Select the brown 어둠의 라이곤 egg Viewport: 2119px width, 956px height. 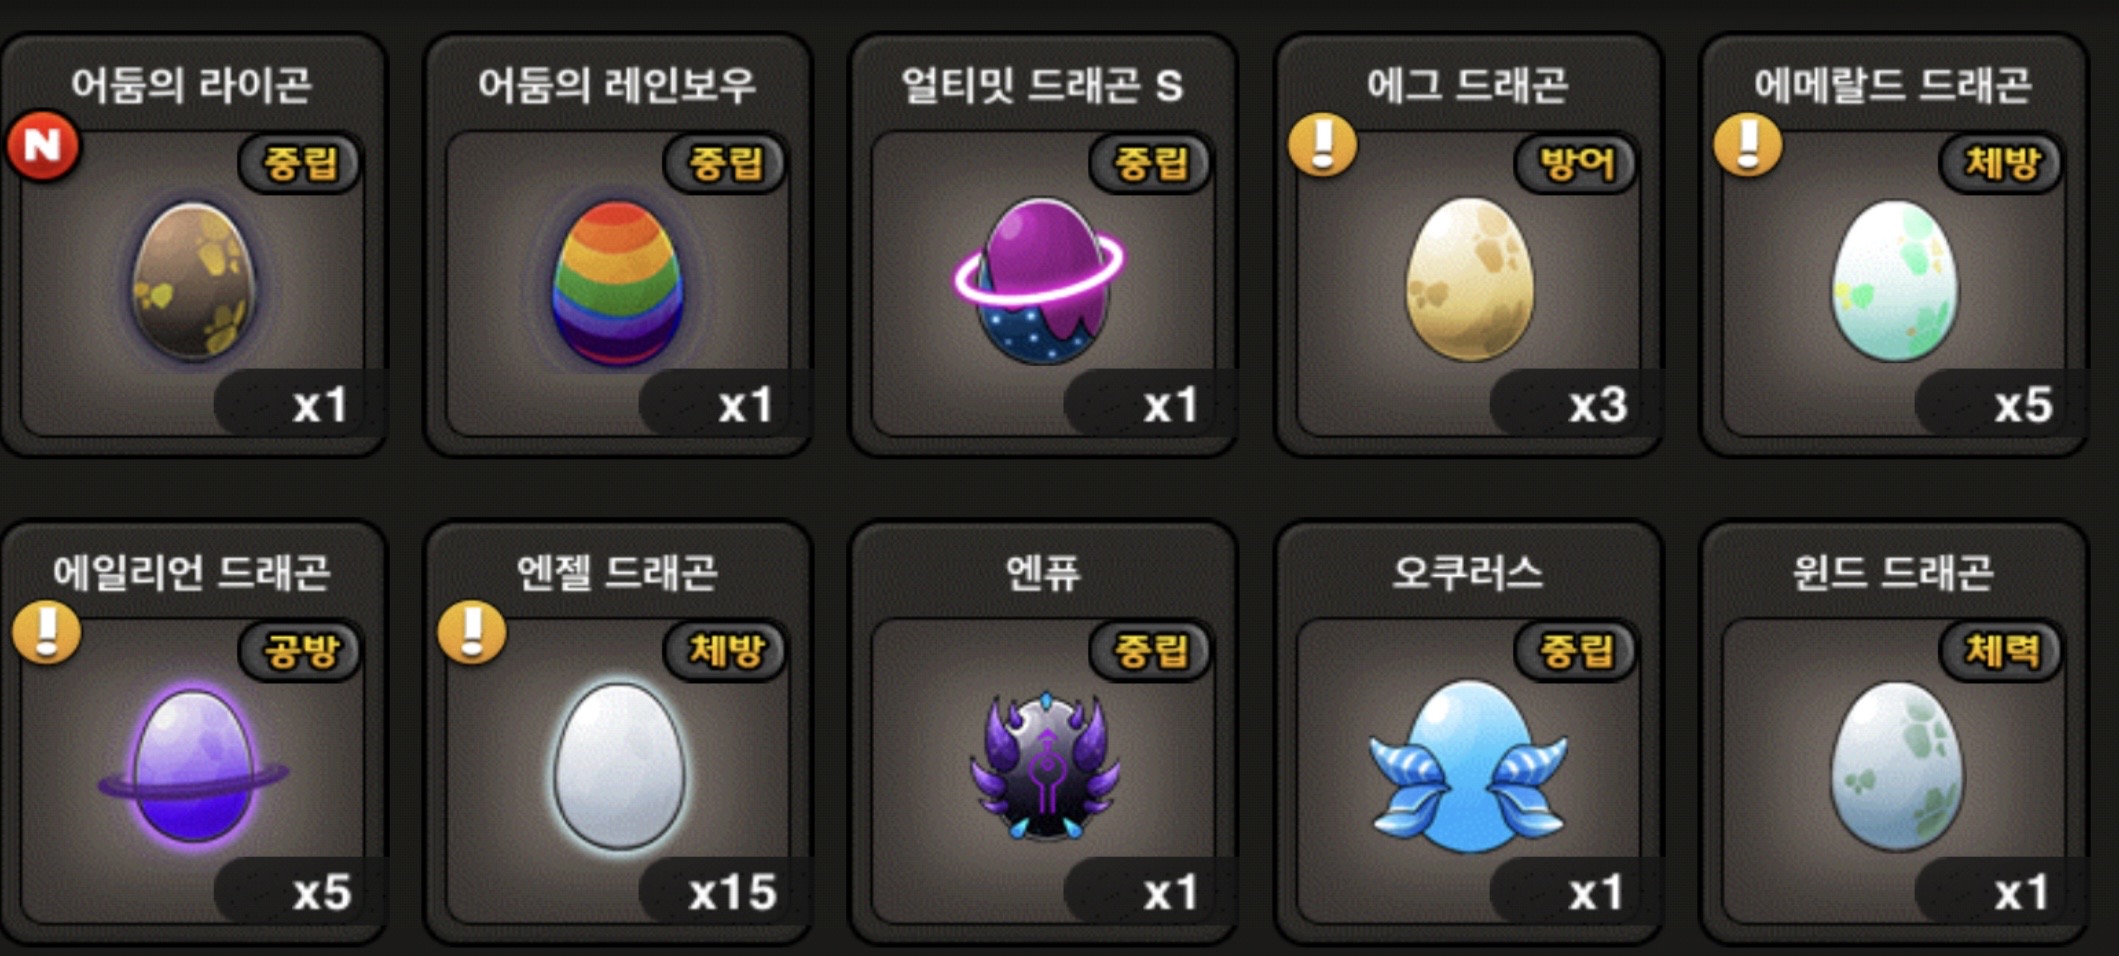pyautogui.click(x=193, y=281)
